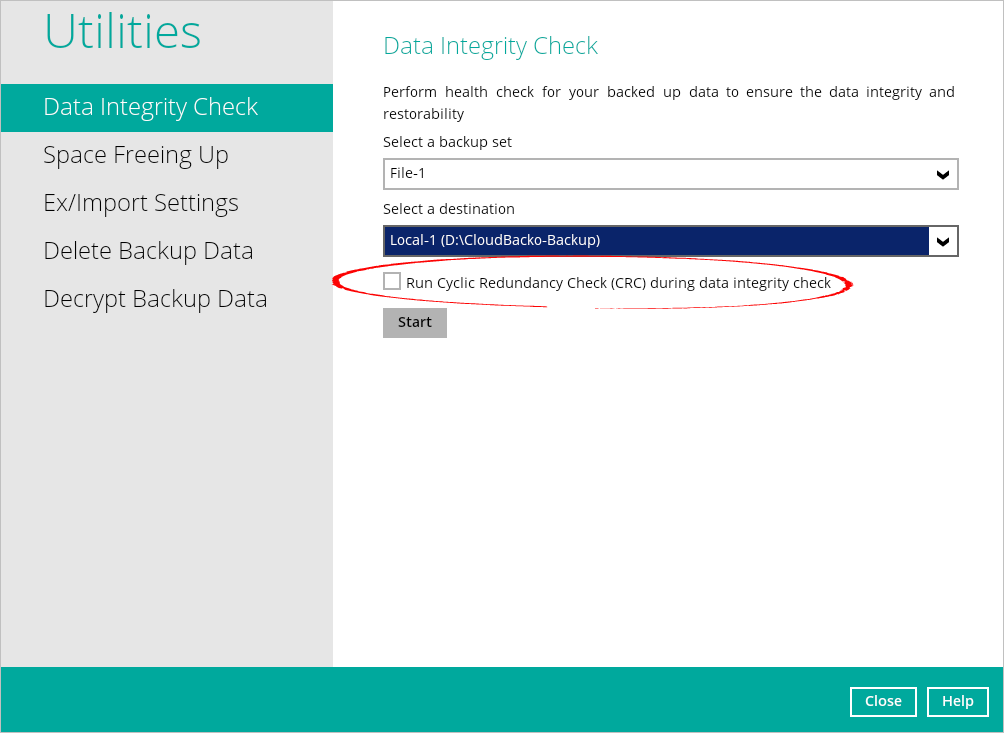Click the 'Select a backup set' label
Image resolution: width=1004 pixels, height=733 pixels.
[x=447, y=142]
